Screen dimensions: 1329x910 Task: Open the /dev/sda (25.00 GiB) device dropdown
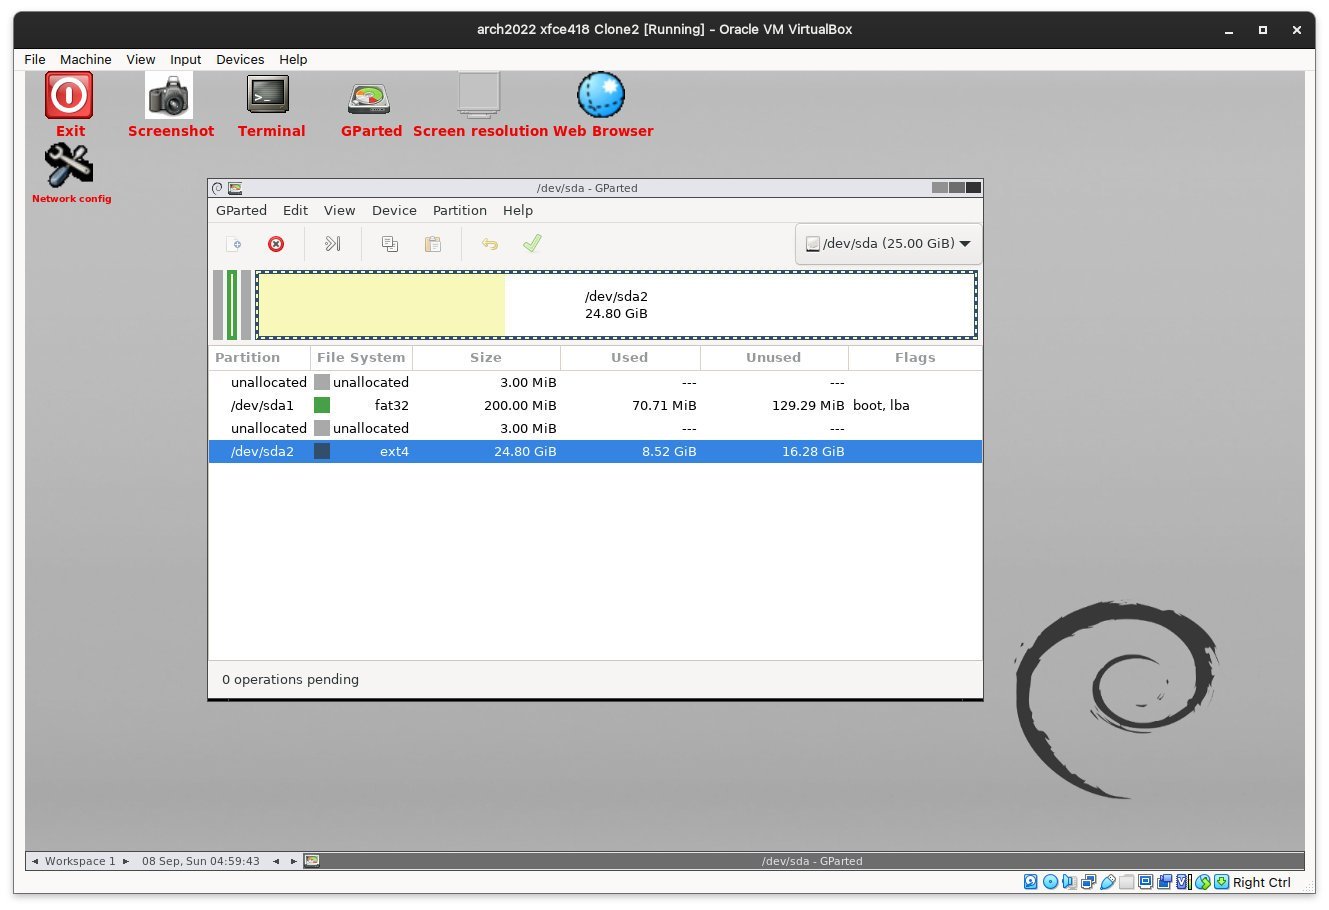click(x=888, y=243)
